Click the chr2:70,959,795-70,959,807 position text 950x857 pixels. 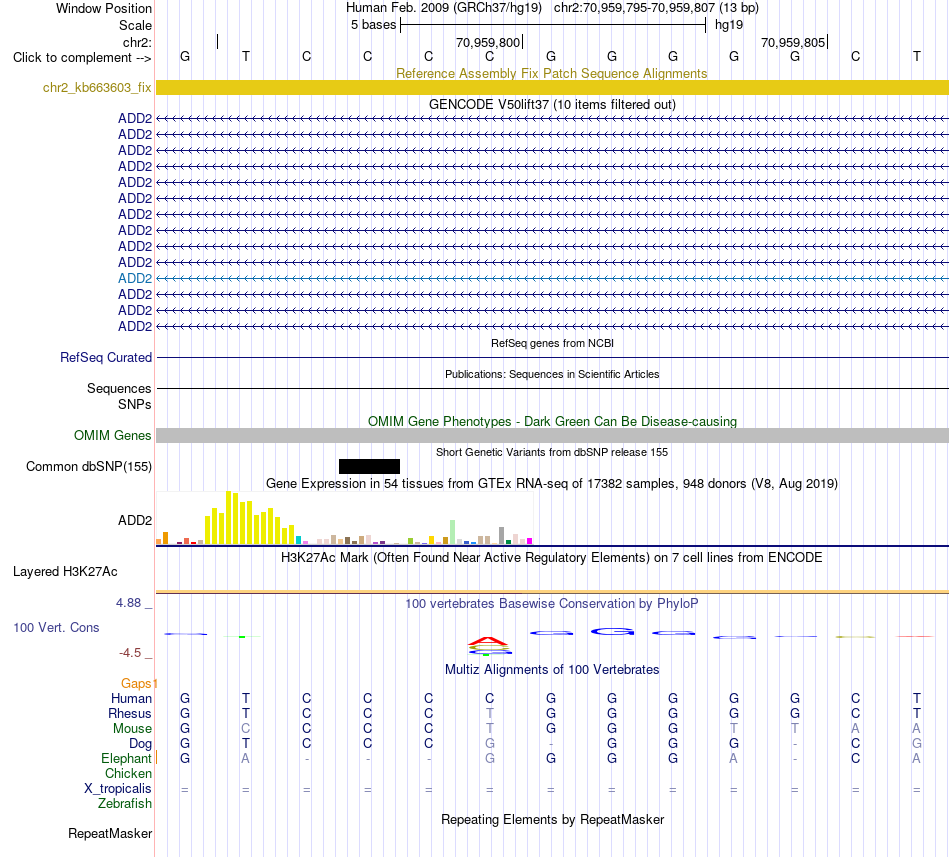(656, 8)
